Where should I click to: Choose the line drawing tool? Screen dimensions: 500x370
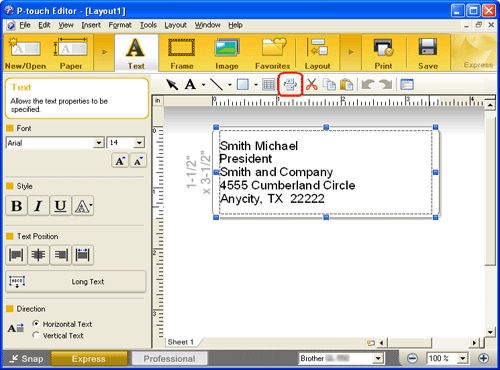tap(217, 84)
